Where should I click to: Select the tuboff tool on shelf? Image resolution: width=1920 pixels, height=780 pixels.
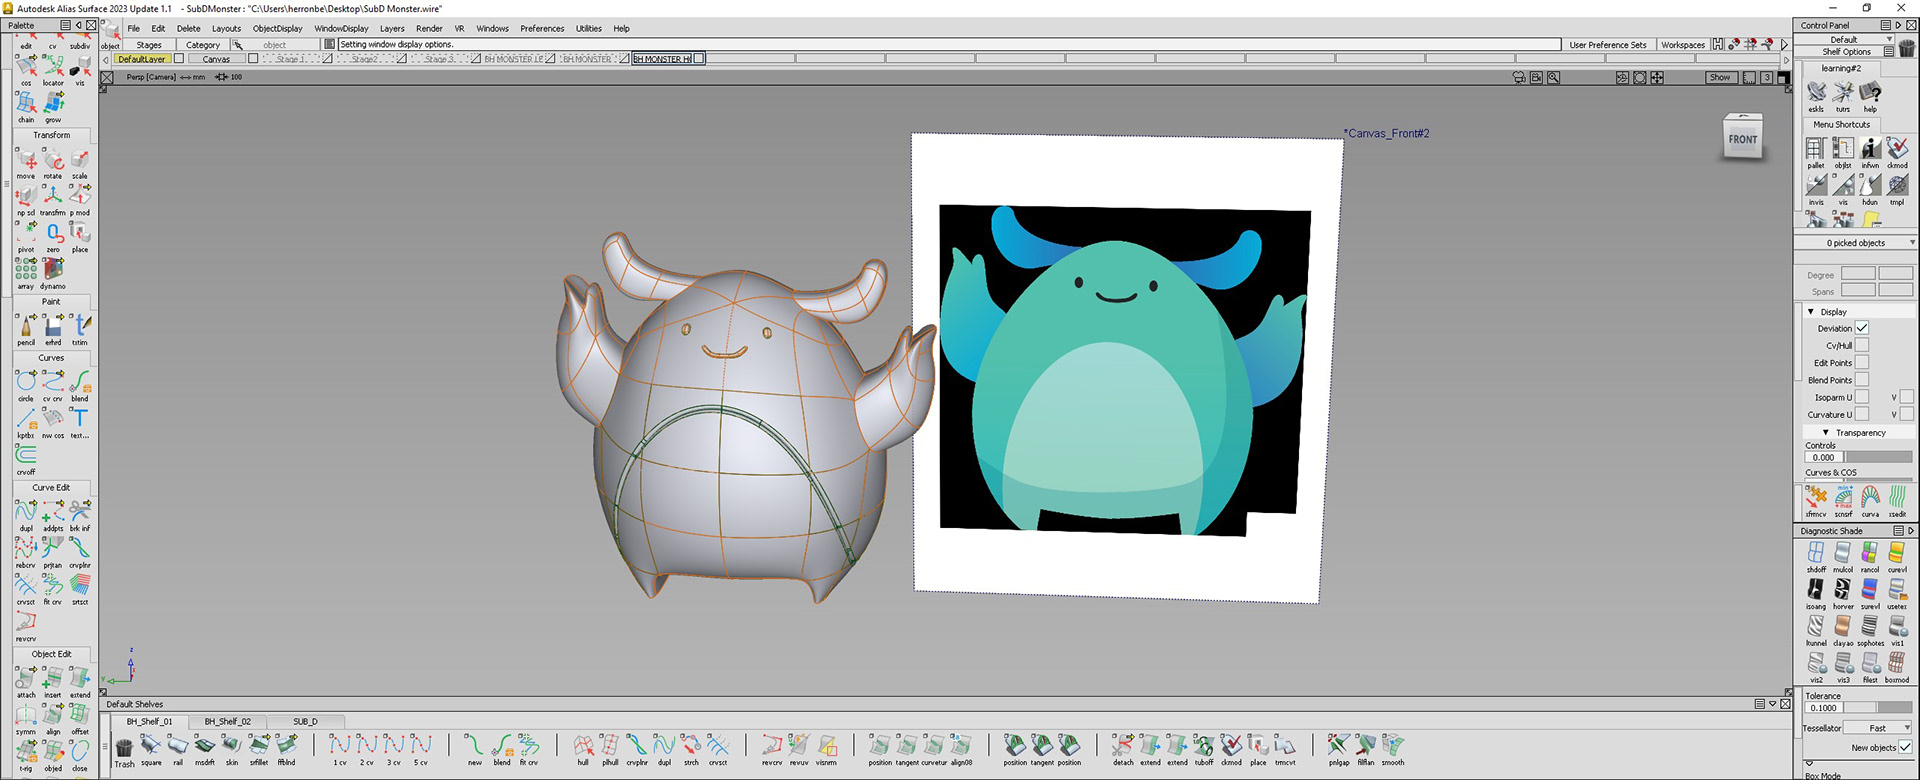click(1204, 748)
